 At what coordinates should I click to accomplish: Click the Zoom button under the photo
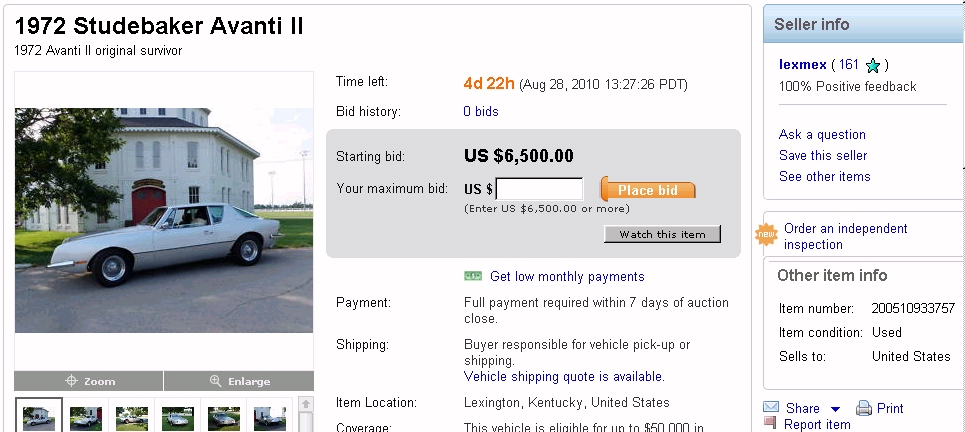[89, 381]
